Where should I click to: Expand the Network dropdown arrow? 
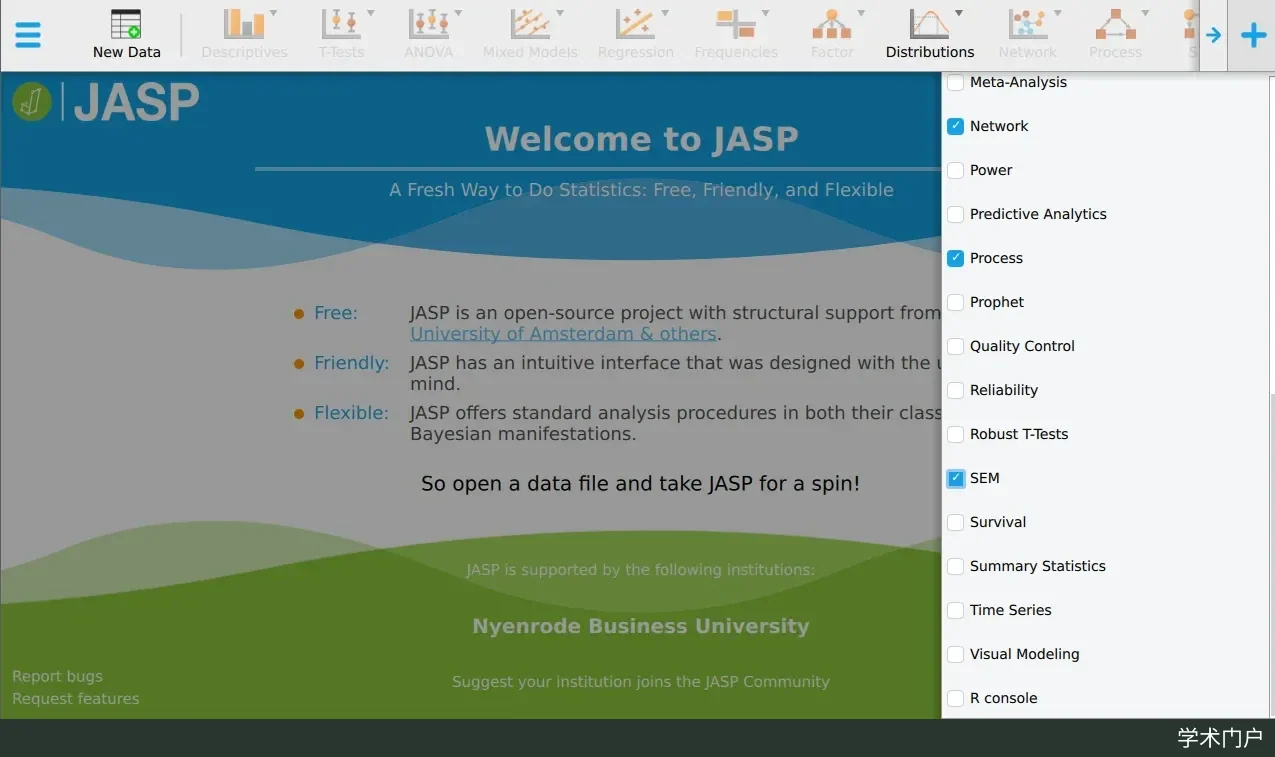point(1057,14)
